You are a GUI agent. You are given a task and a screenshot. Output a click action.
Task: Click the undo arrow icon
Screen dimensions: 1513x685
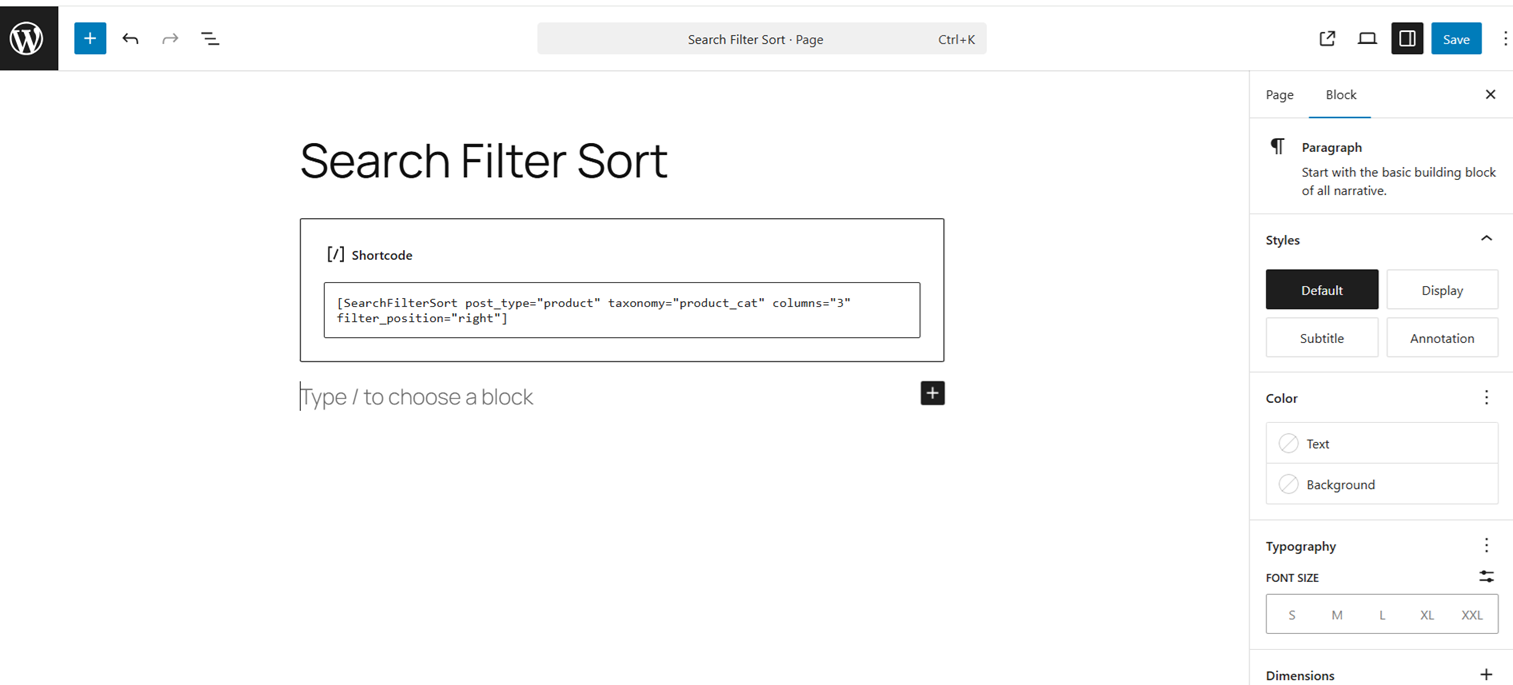[130, 39]
